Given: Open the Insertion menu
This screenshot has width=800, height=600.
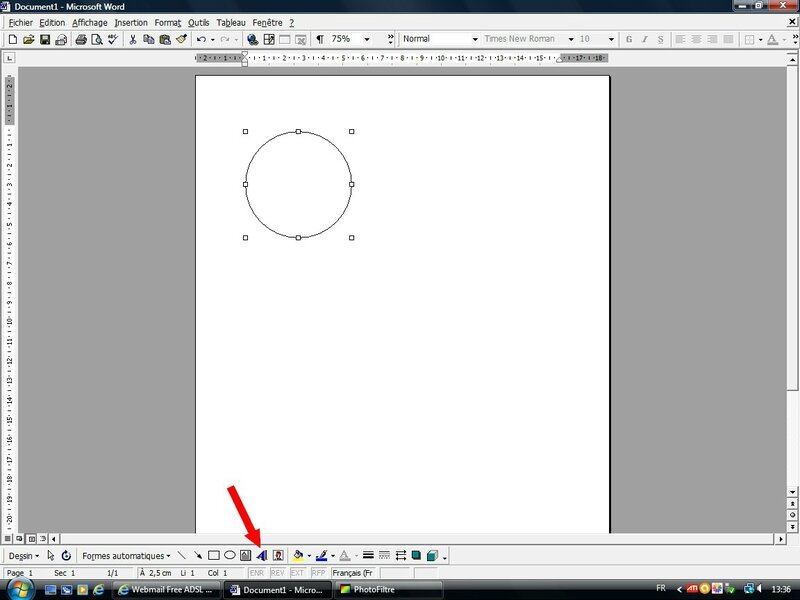Looking at the screenshot, I should (x=131, y=22).
